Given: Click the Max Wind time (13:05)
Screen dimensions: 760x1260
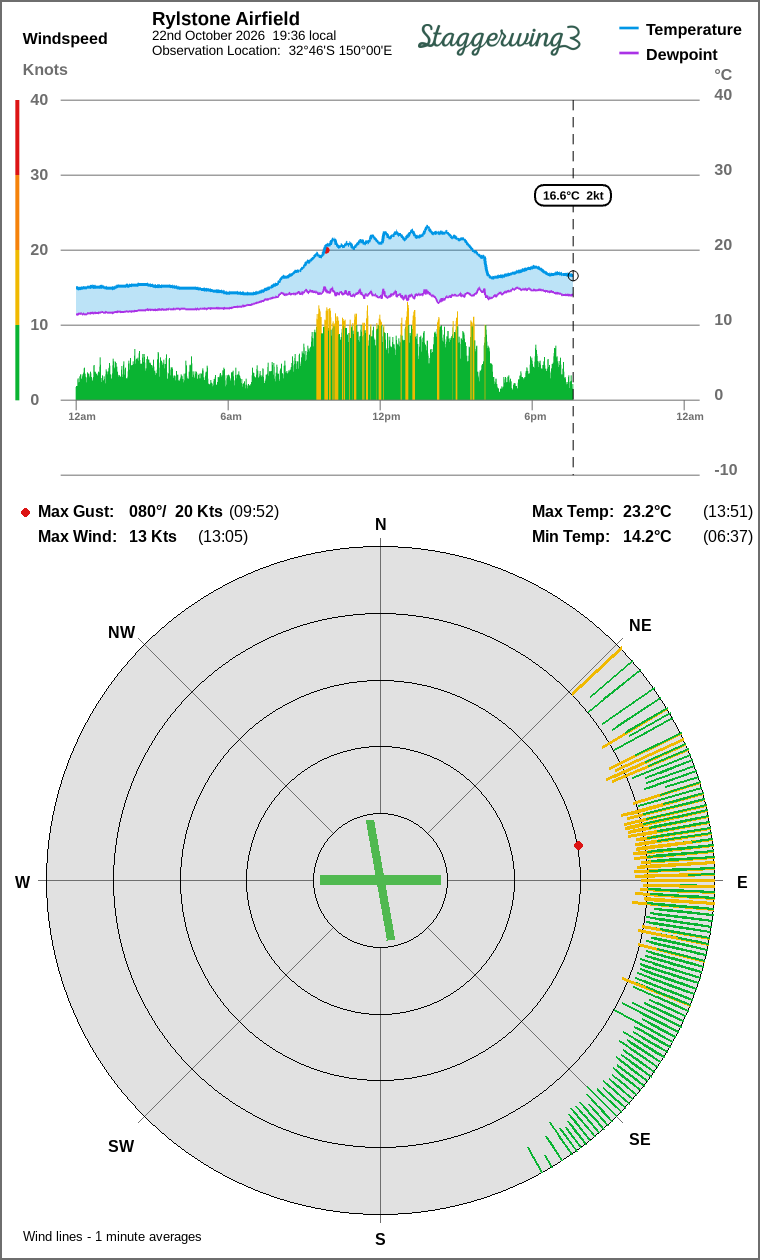Looking at the screenshot, I should 223,537.
